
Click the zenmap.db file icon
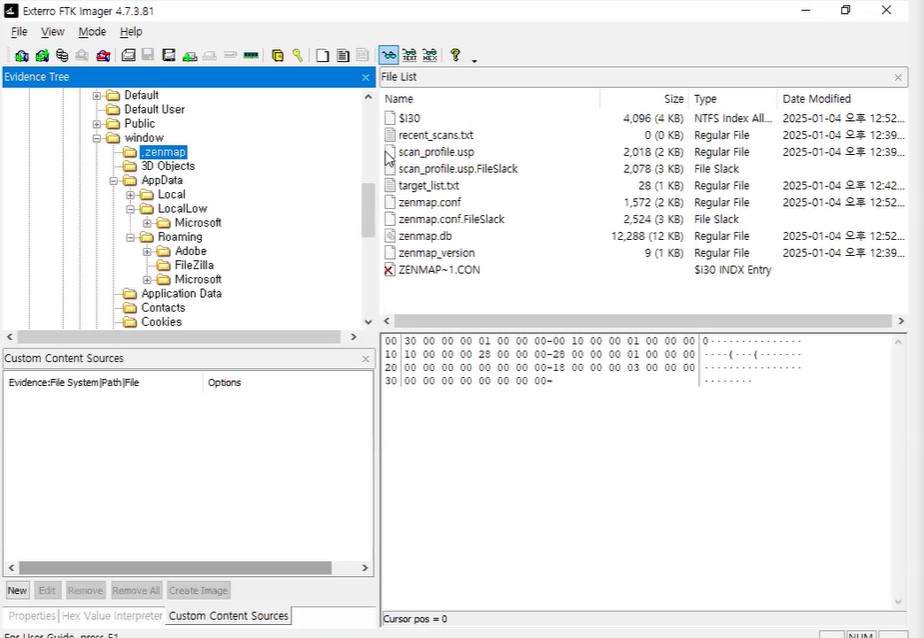point(389,236)
